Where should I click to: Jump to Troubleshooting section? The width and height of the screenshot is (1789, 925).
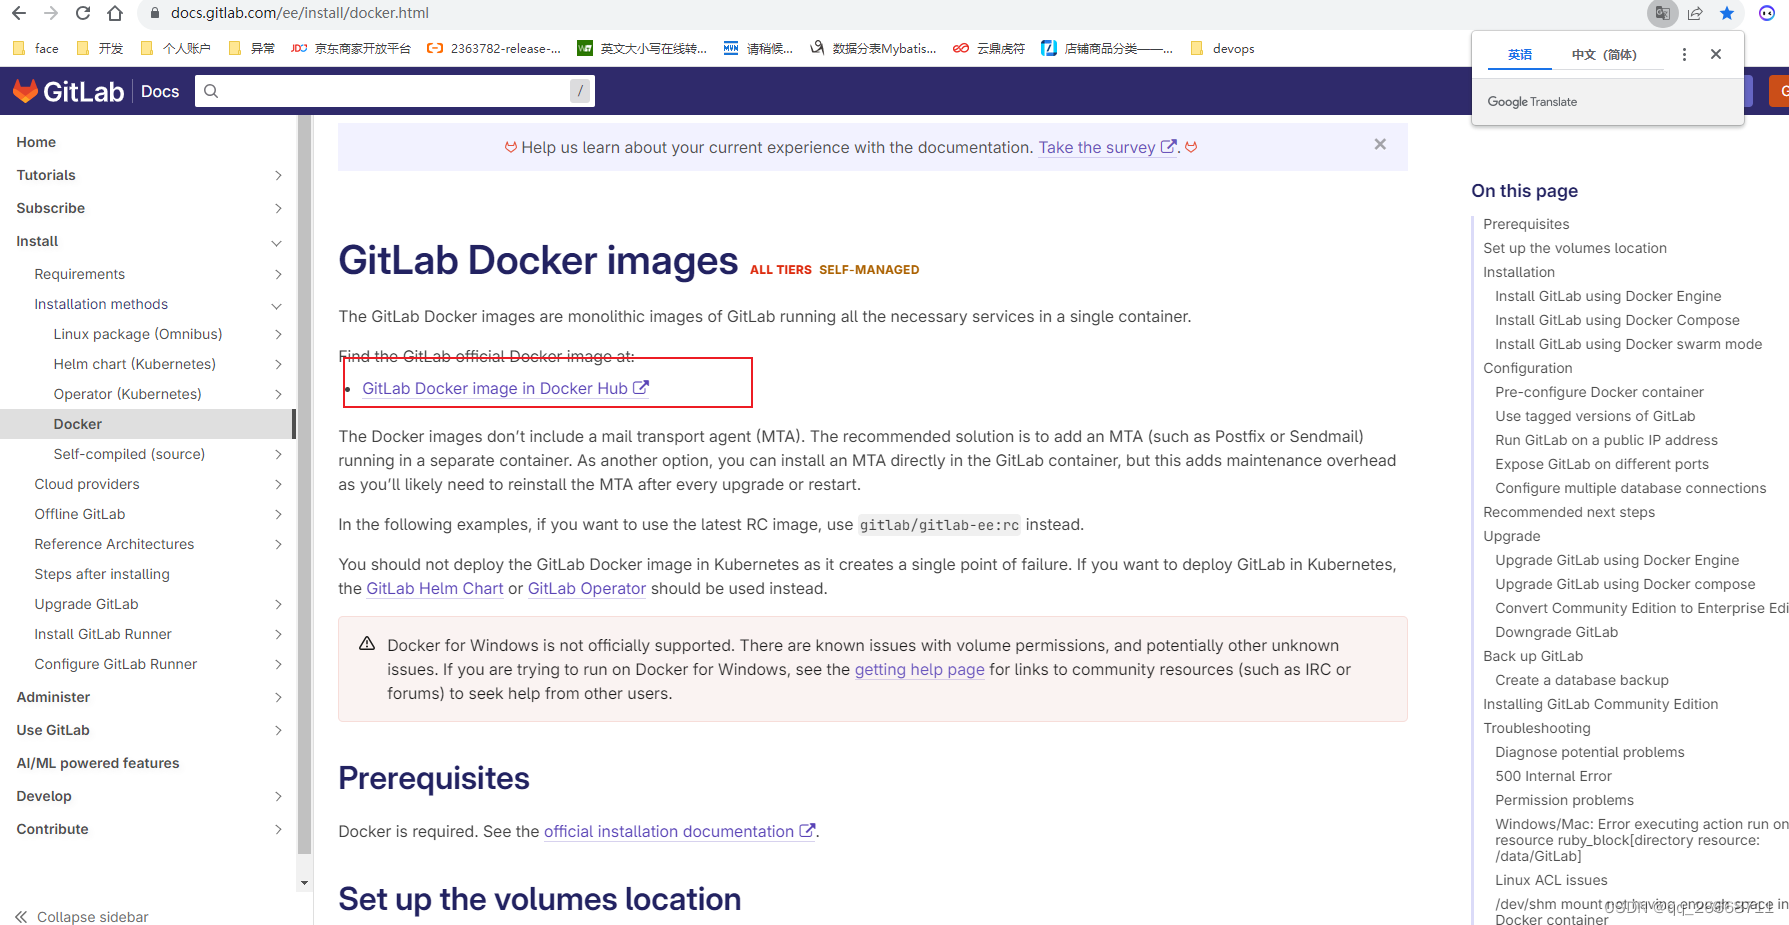click(1537, 728)
